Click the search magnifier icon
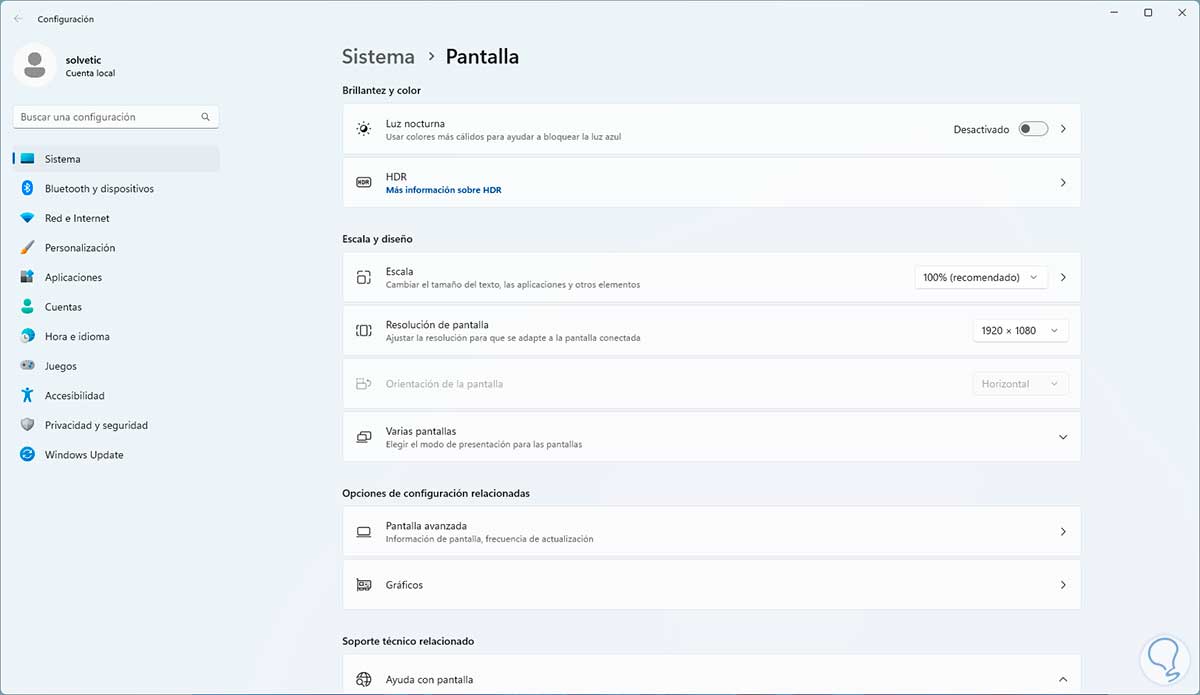This screenshot has height=695, width=1200. [205, 117]
